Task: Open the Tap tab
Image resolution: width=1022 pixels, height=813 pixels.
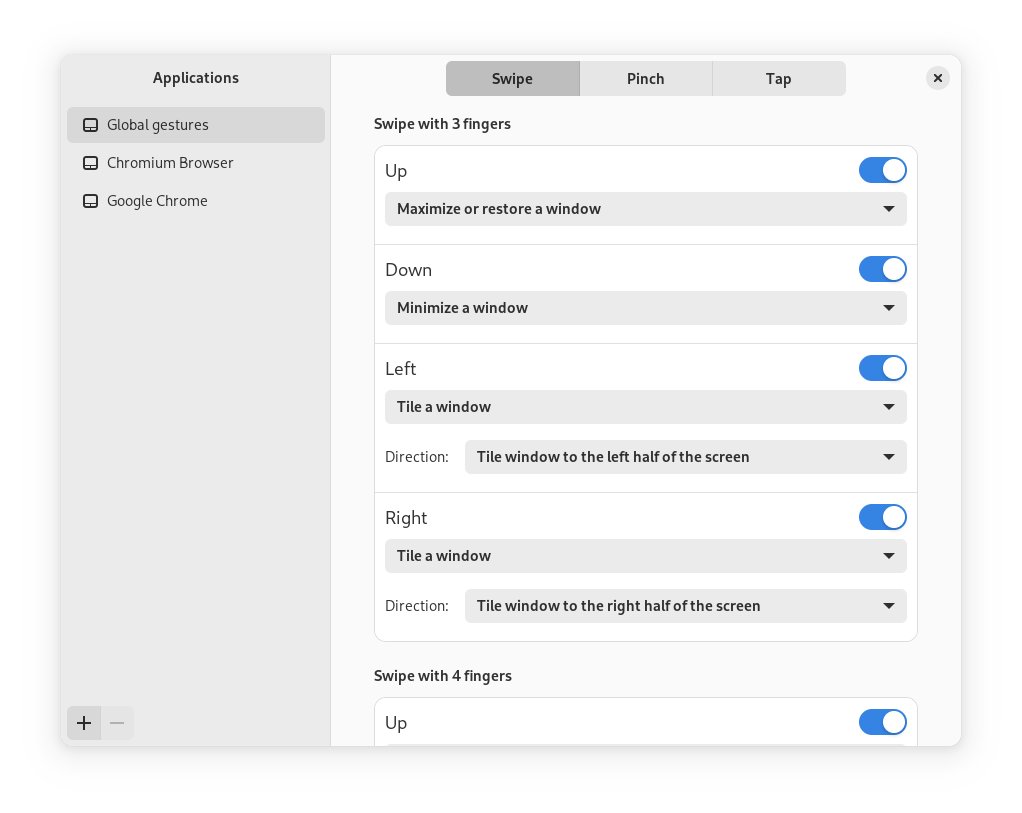Action: click(779, 79)
